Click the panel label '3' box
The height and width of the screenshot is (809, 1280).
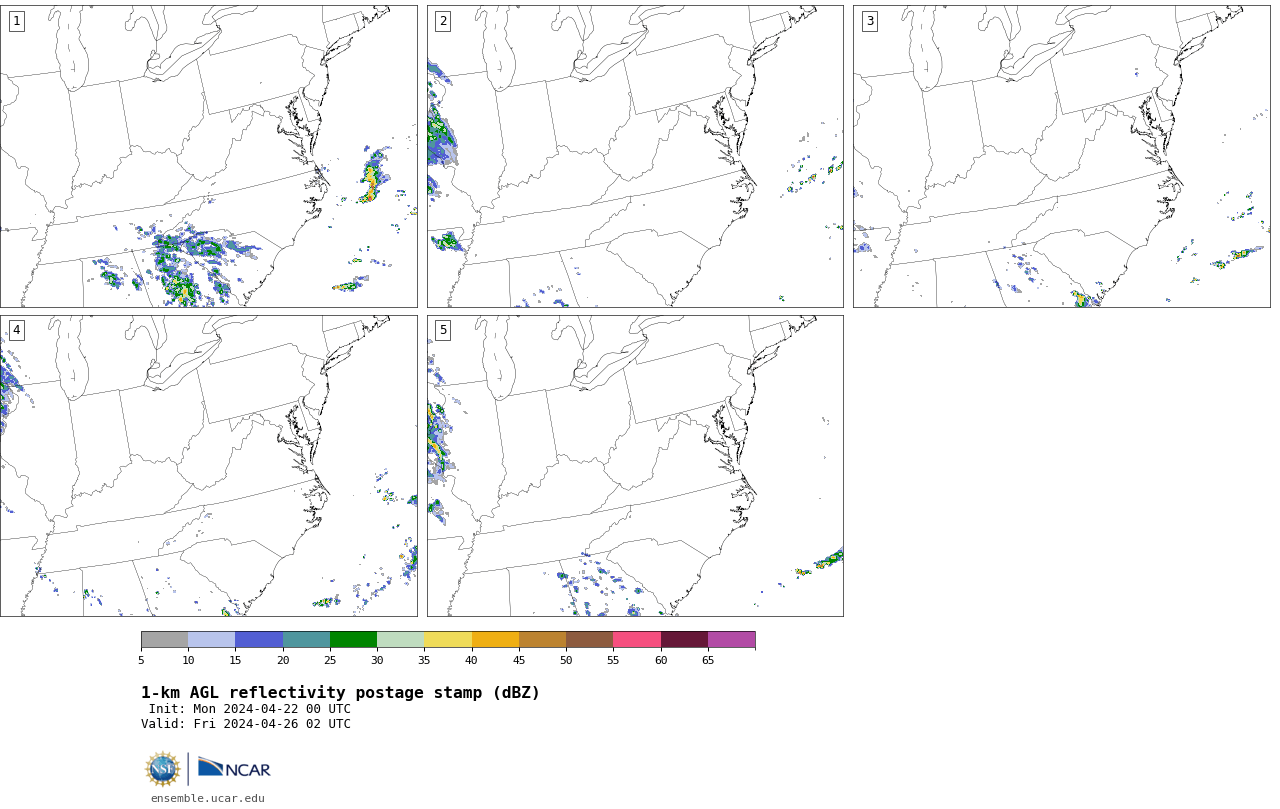tap(869, 21)
